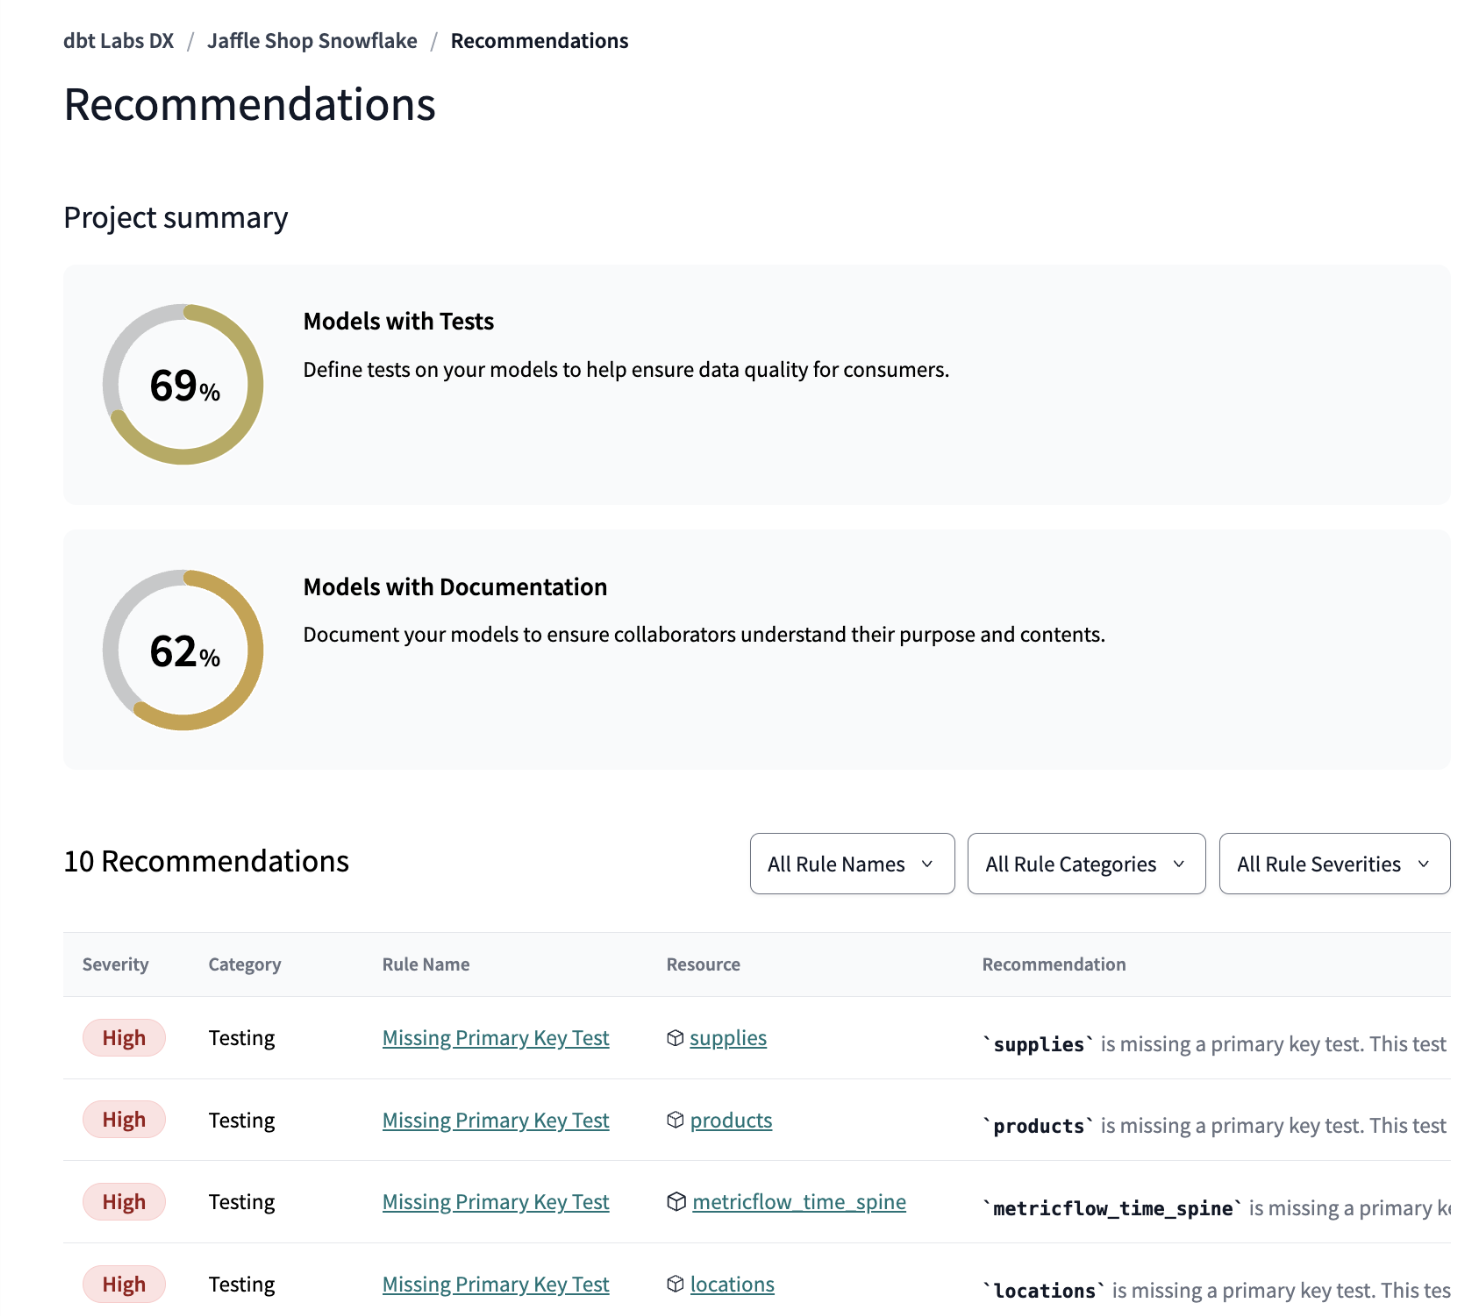Click the High badge in metricflow_time_spine row
The height and width of the screenshot is (1316, 1484).
[123, 1201]
